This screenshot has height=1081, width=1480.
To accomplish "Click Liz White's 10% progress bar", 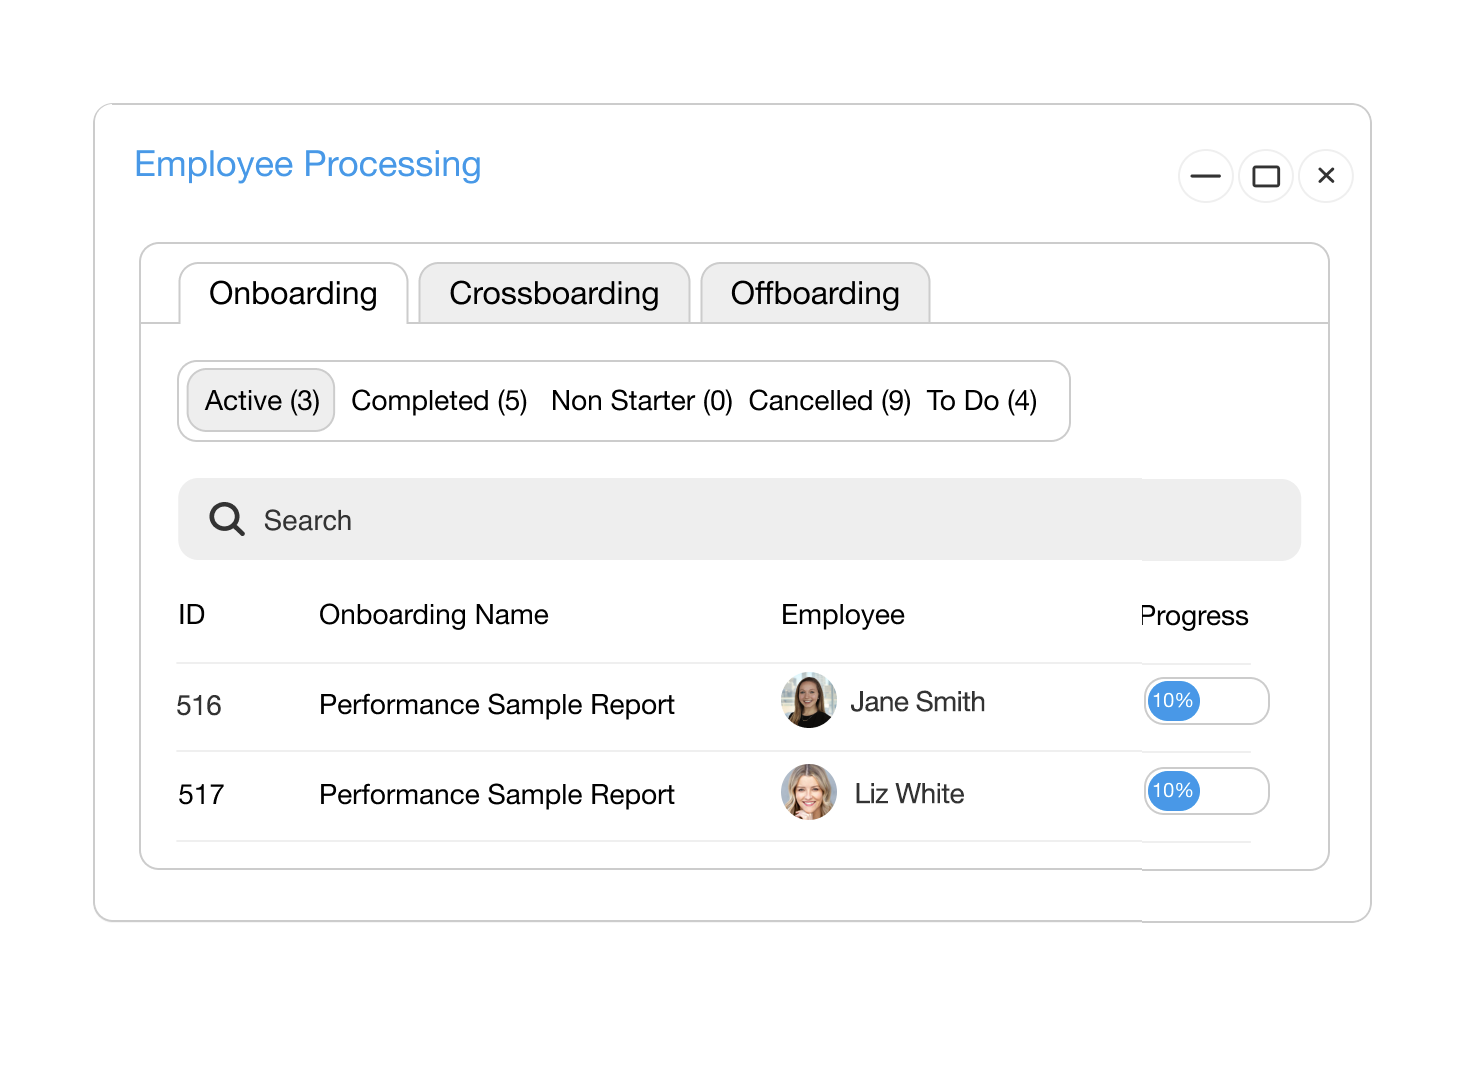I will click(1206, 791).
